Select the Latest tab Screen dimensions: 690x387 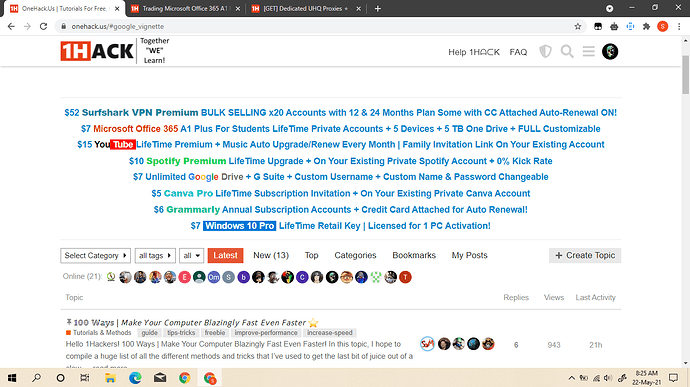coord(225,255)
